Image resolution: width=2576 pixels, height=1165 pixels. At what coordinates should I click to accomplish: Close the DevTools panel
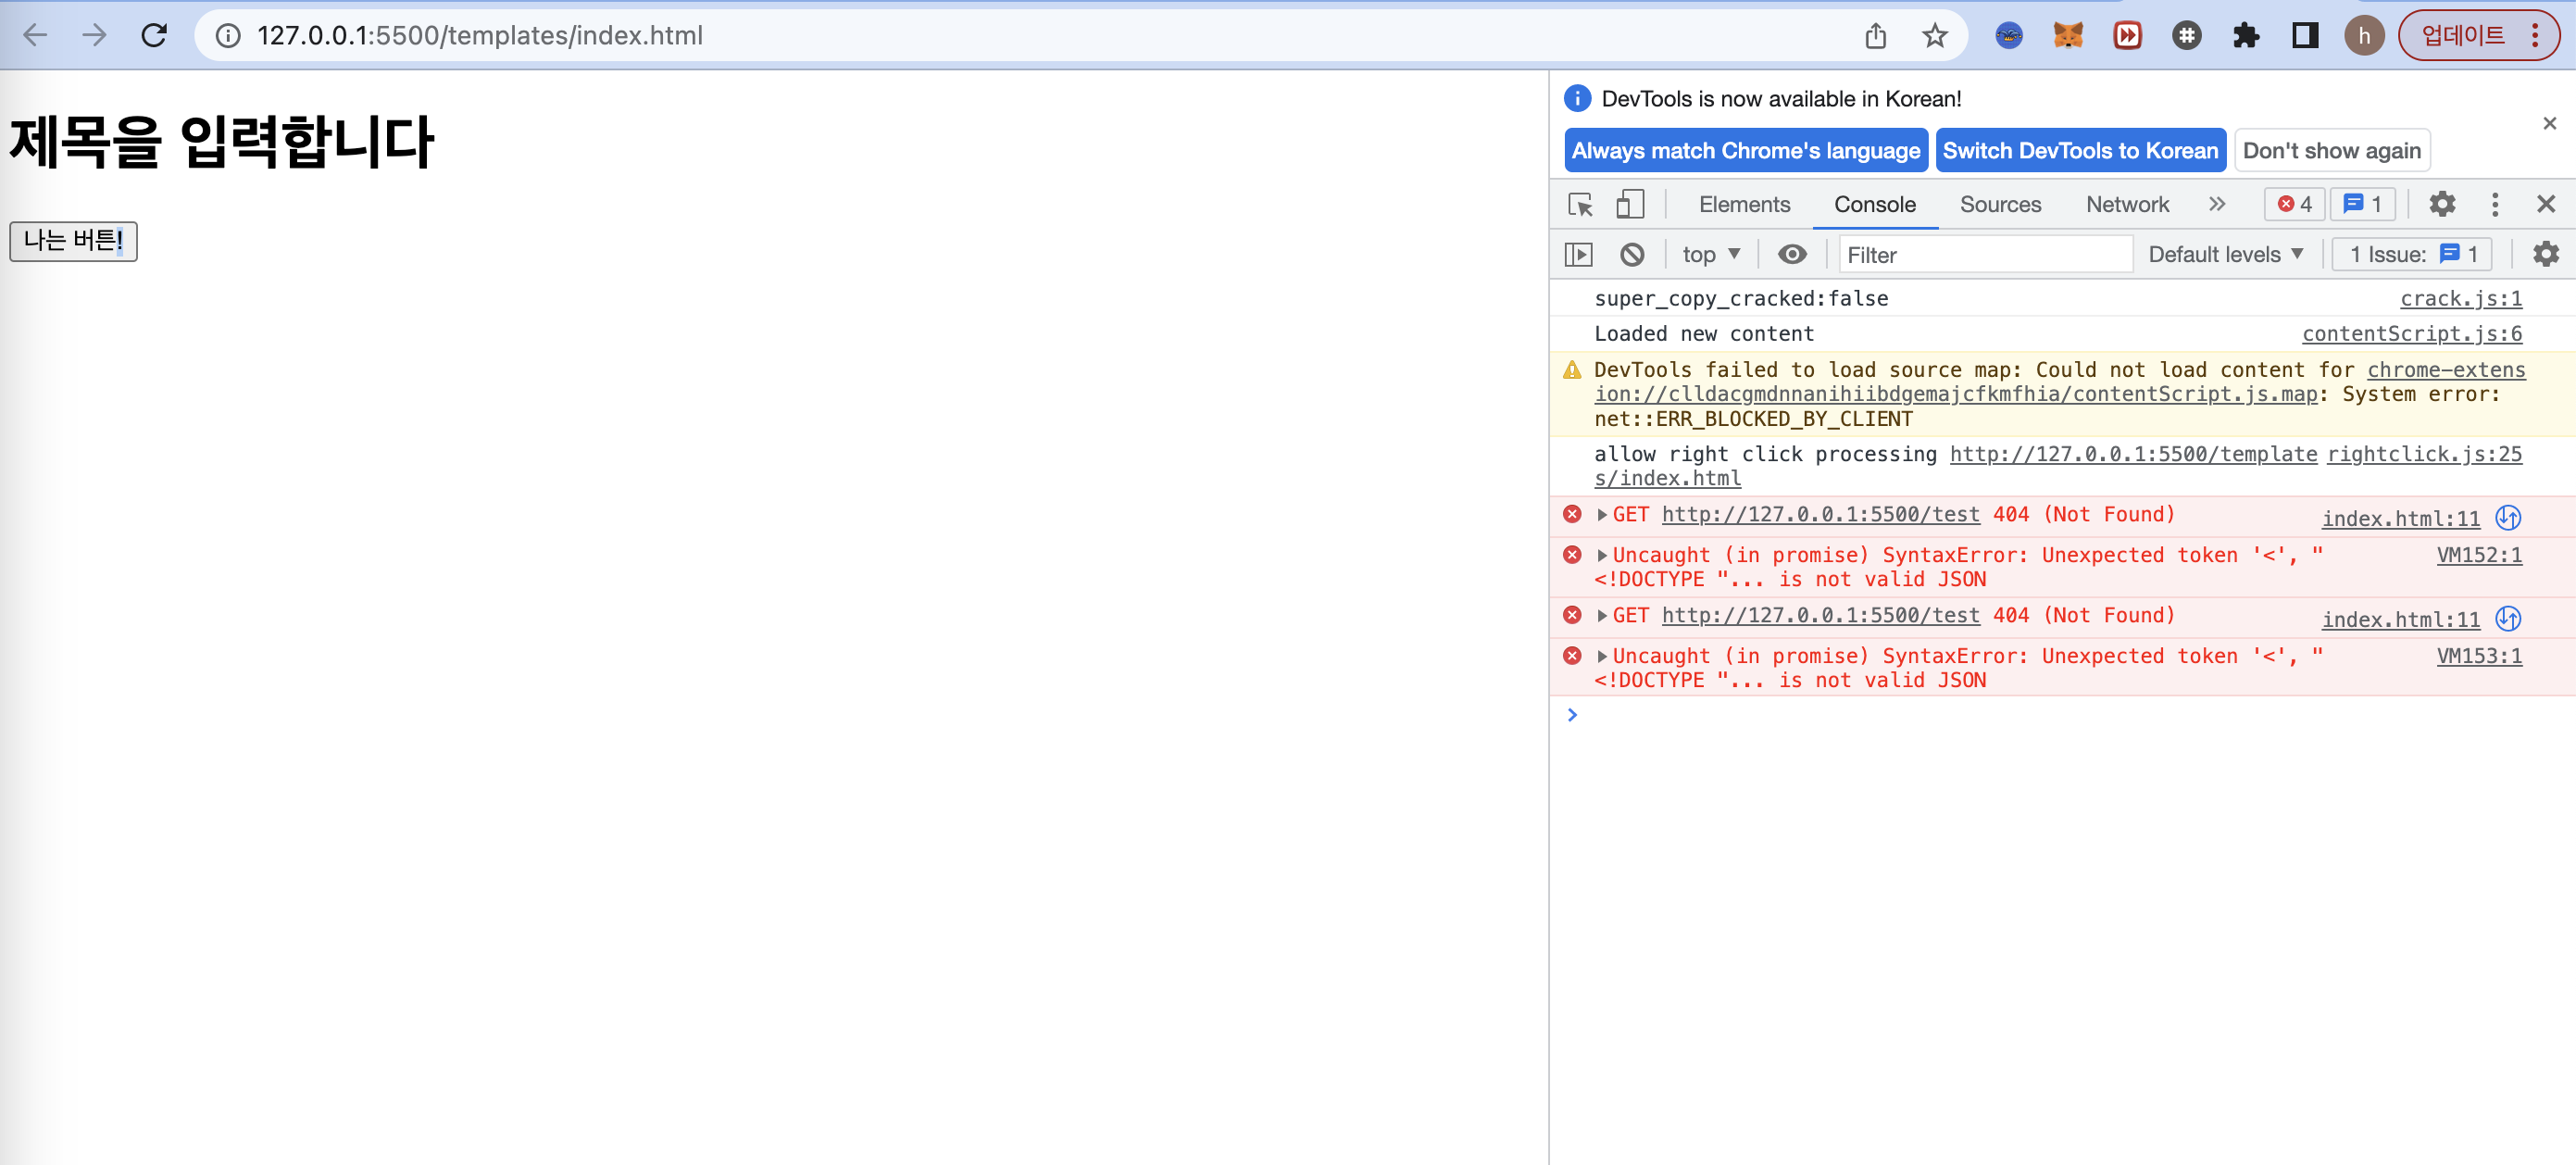(x=2546, y=205)
